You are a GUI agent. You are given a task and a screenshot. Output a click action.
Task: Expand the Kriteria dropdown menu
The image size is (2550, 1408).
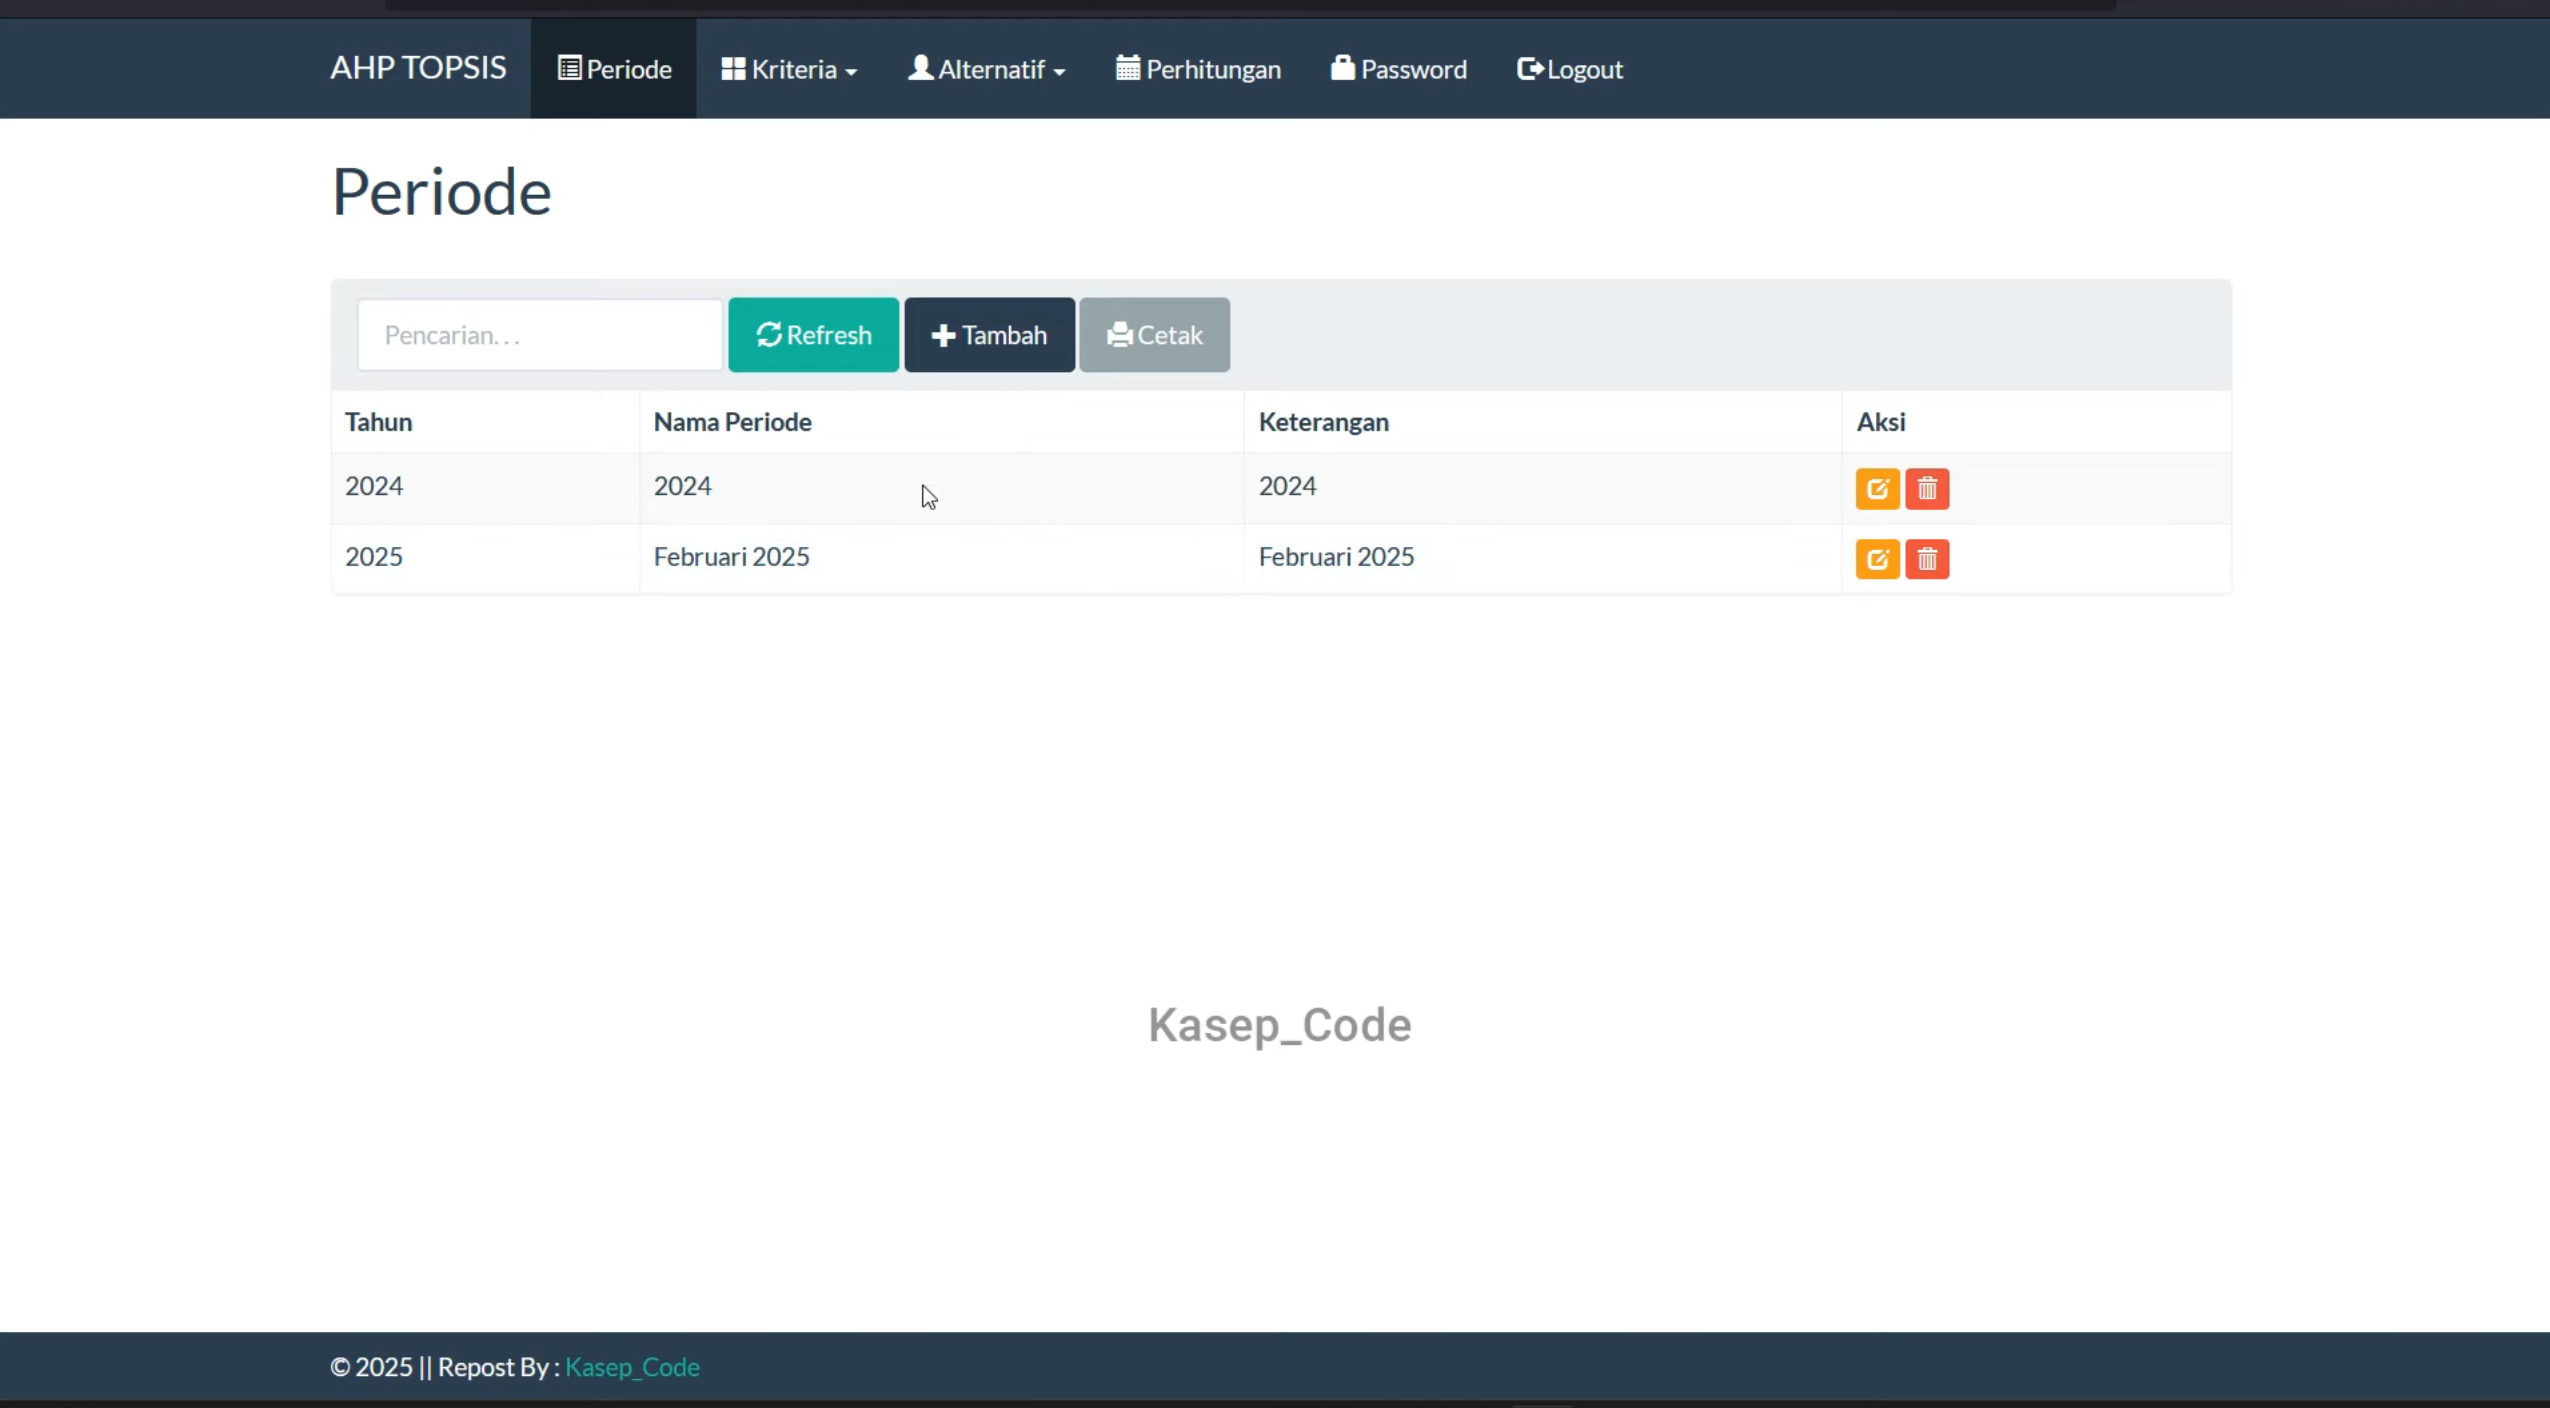(x=789, y=69)
